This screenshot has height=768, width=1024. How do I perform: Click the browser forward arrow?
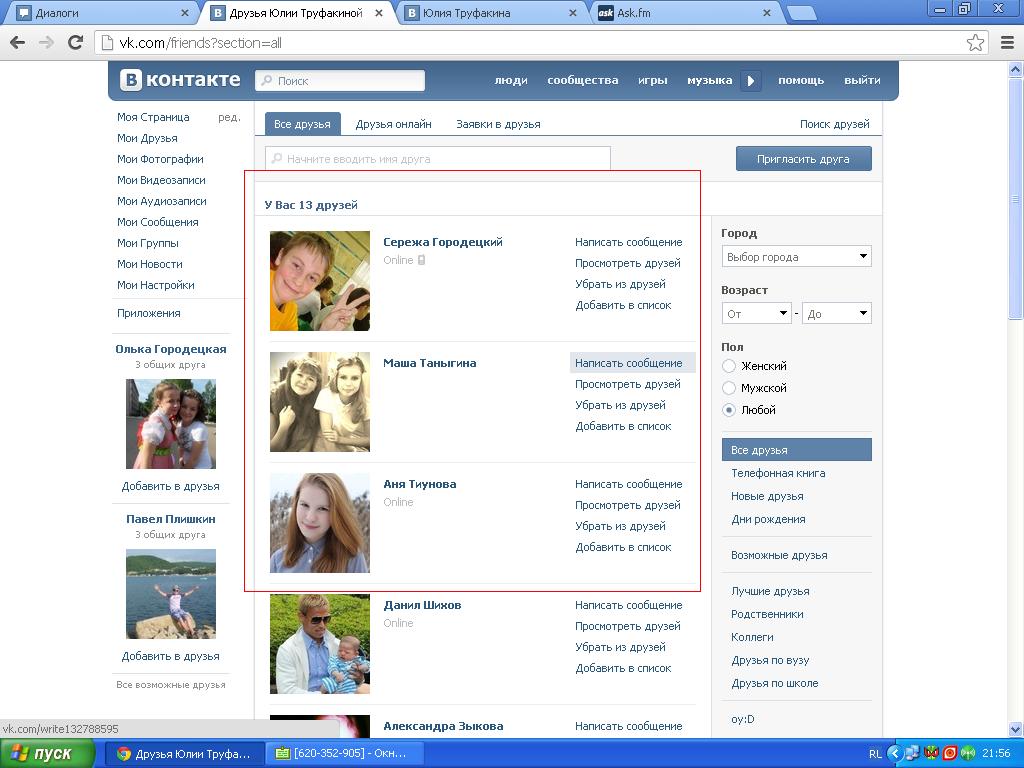pyautogui.click(x=46, y=43)
